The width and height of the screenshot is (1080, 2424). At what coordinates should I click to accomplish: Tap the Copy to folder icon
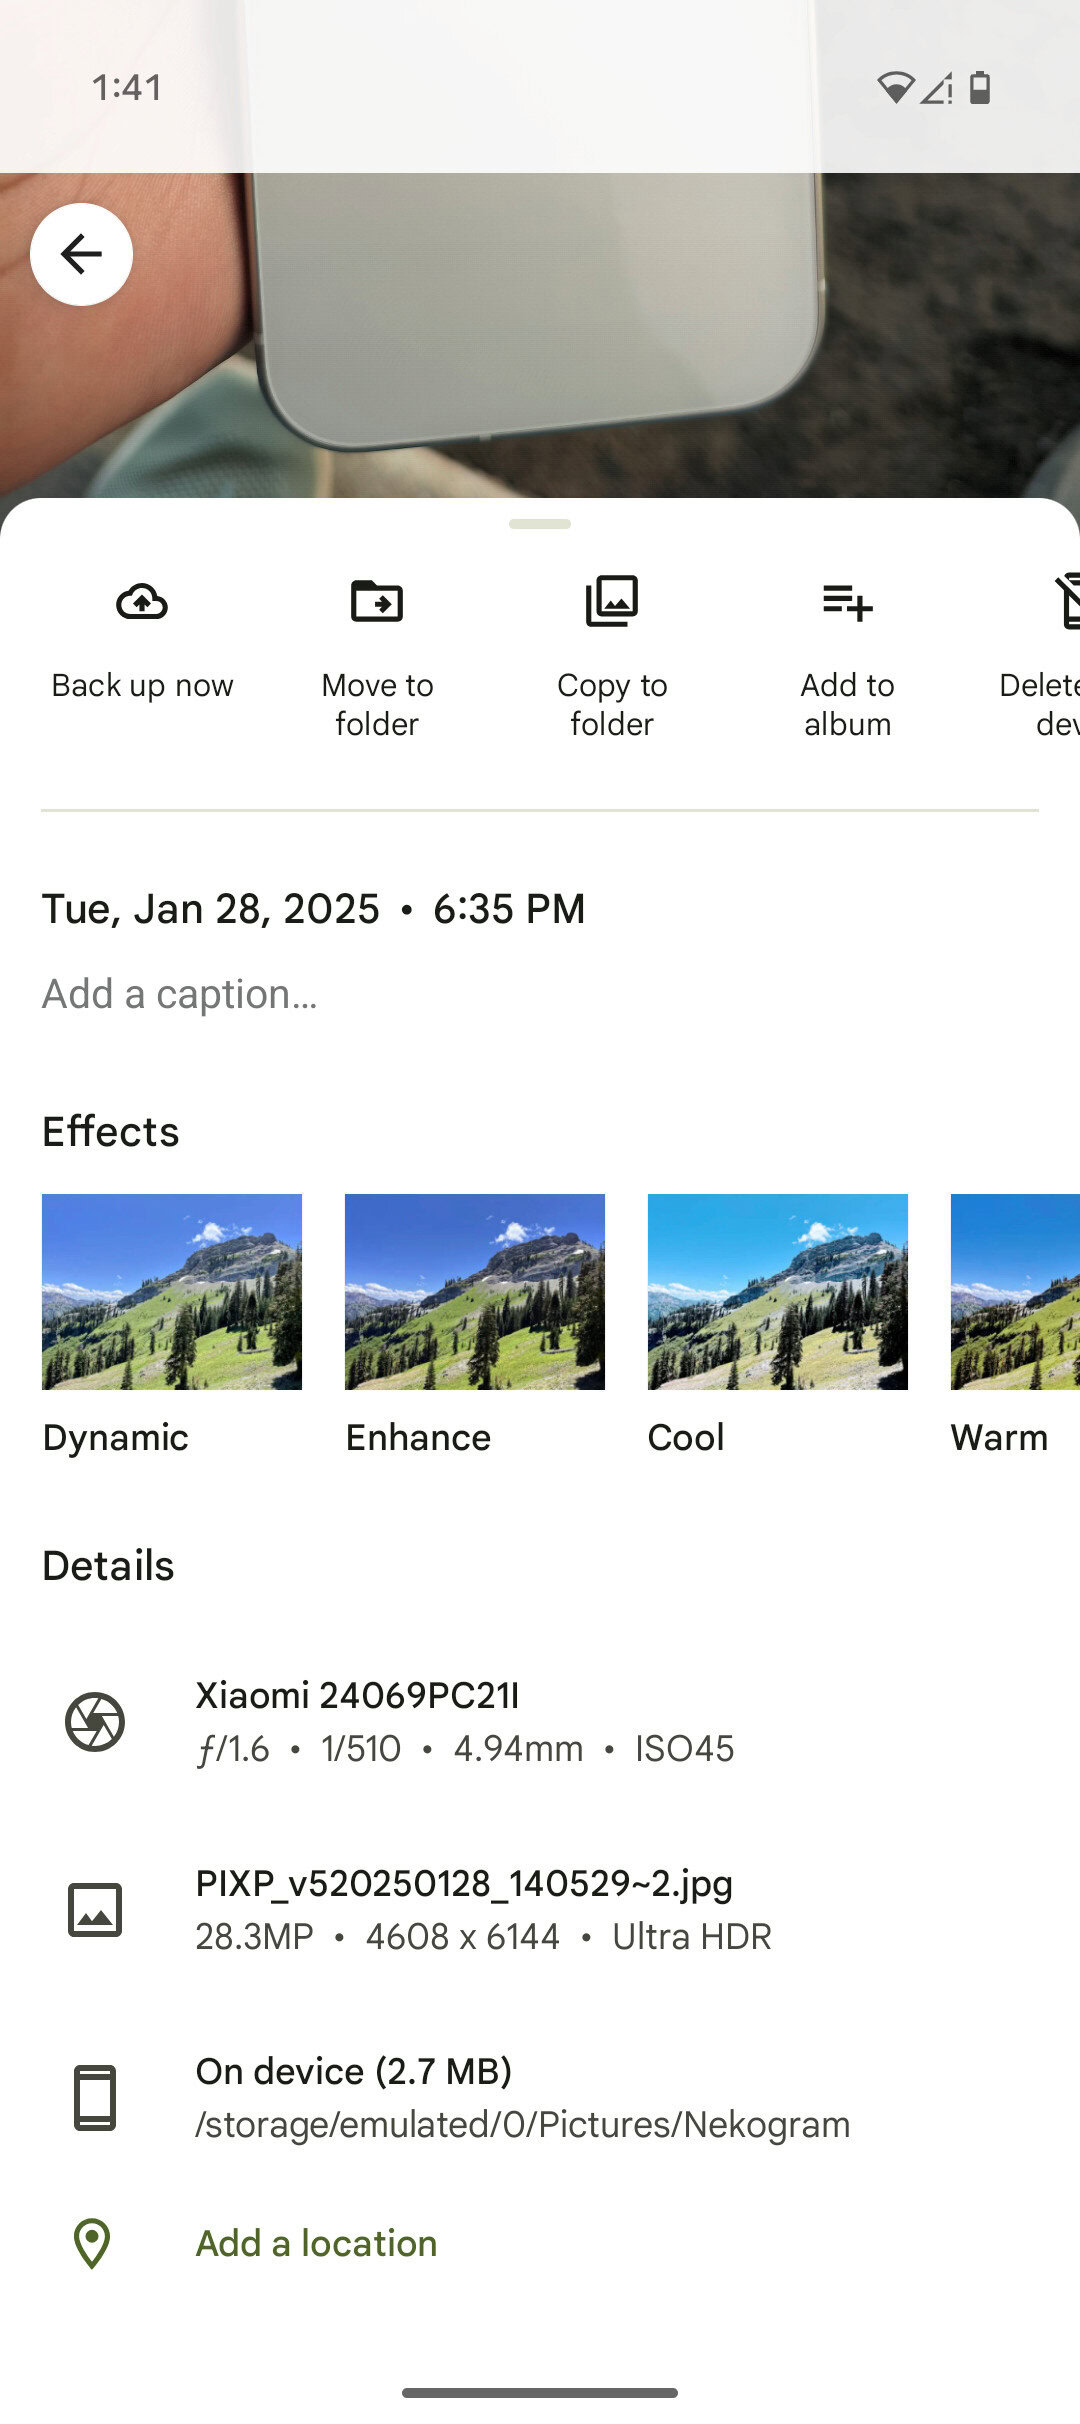[612, 602]
